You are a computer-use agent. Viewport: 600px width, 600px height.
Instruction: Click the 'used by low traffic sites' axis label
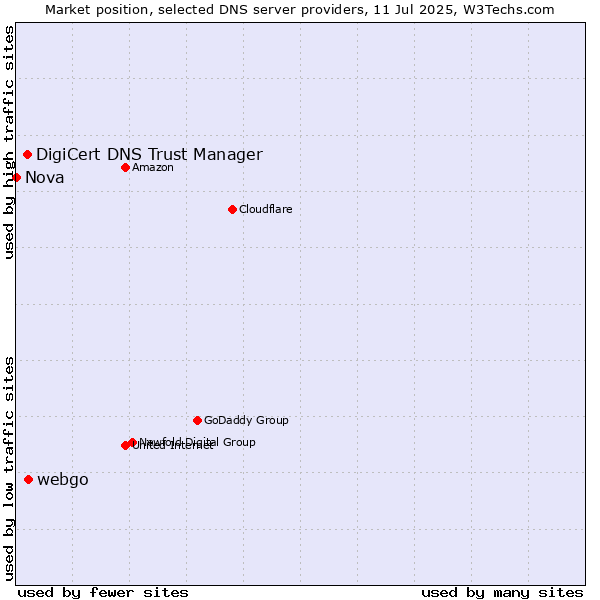click(x=9, y=469)
